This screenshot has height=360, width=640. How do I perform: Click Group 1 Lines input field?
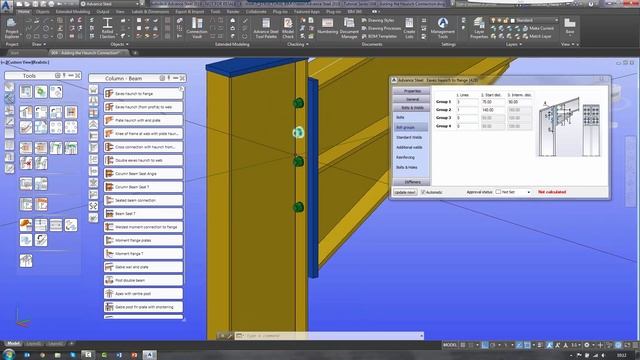pyautogui.click(x=467, y=102)
